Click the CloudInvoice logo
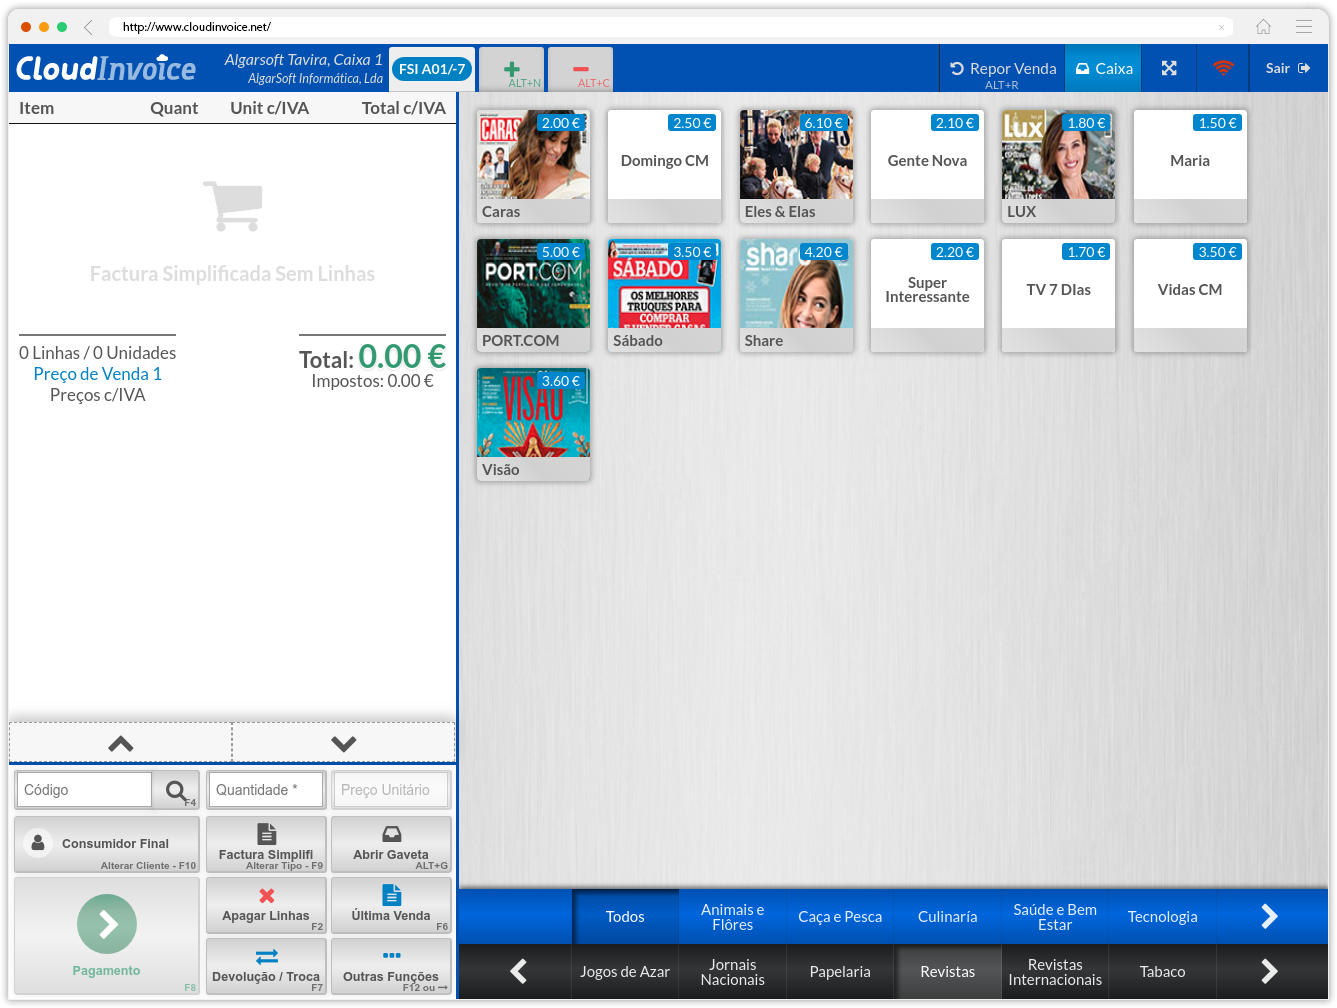1337x1008 pixels. coord(106,68)
